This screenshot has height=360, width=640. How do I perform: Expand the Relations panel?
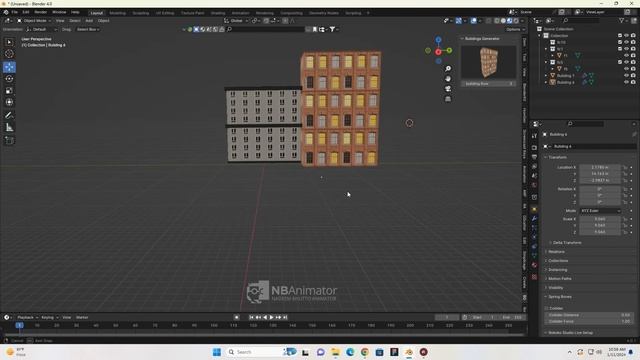click(556, 252)
